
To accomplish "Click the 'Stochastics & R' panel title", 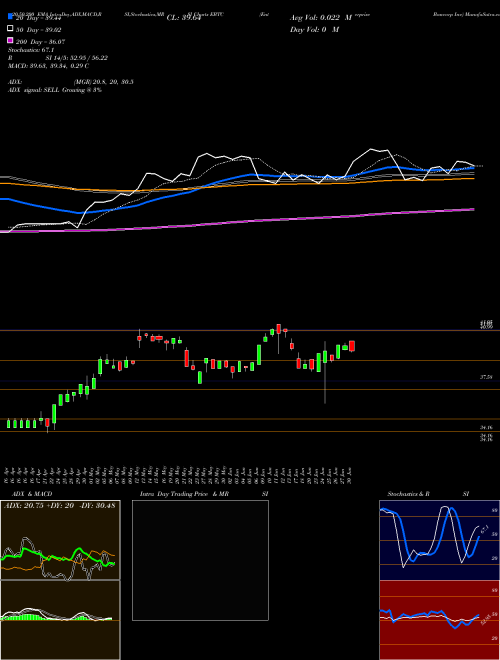I will click(408, 494).
